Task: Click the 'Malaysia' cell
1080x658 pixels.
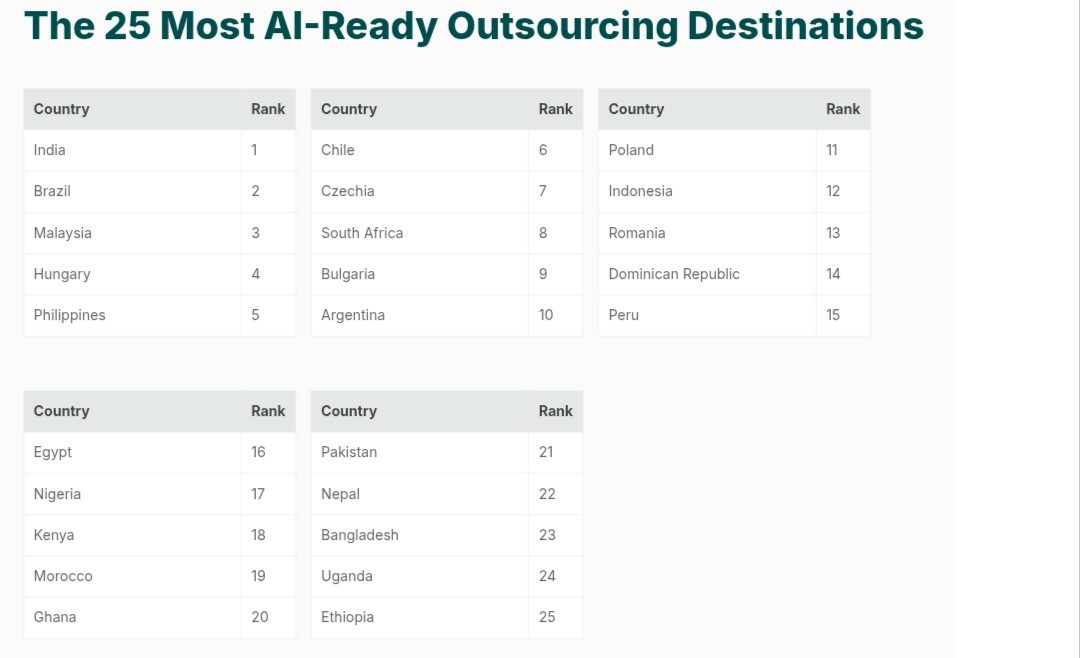Action: 132,233
